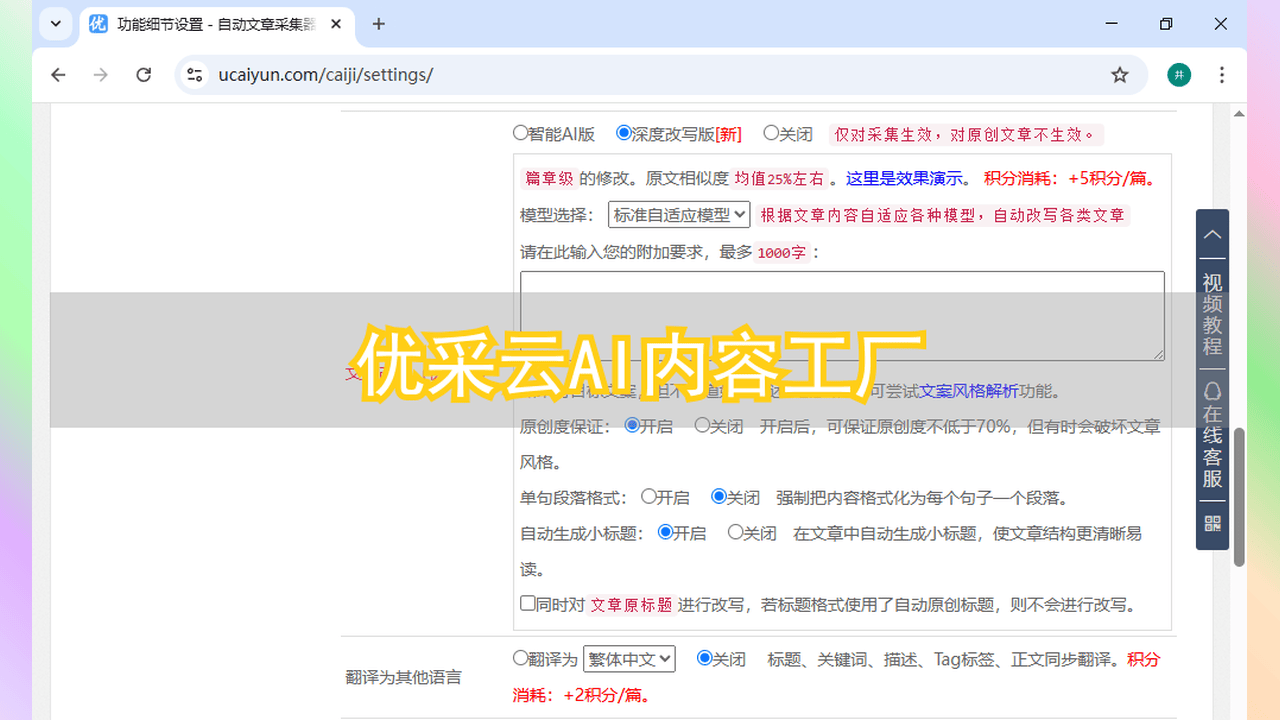
Task: Click the Chrome profile avatar
Action: click(x=1179, y=75)
